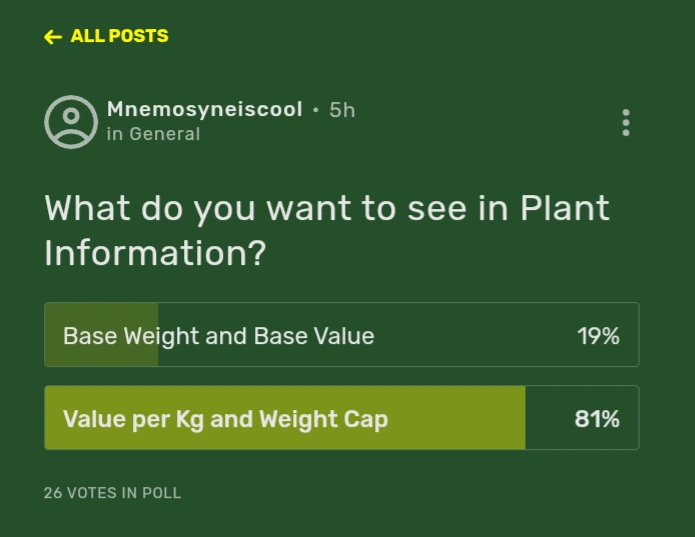The height and width of the screenshot is (537, 695).
Task: Click the username Mnemosyneiscool
Action: pos(204,109)
